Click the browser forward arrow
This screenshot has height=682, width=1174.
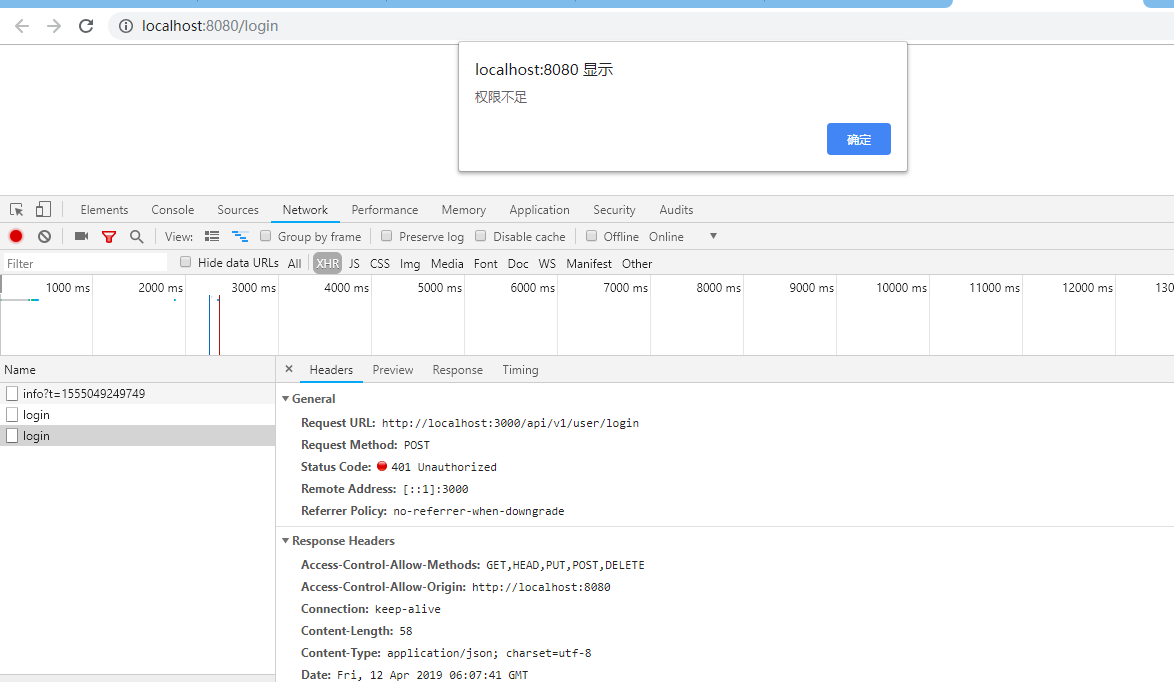pos(54,26)
